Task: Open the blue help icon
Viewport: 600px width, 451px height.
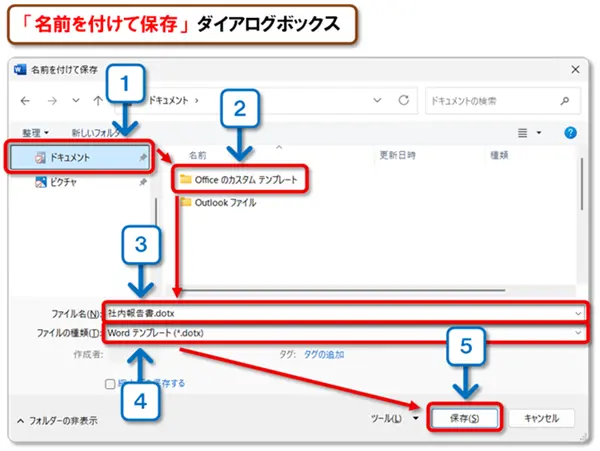Action: [x=570, y=133]
